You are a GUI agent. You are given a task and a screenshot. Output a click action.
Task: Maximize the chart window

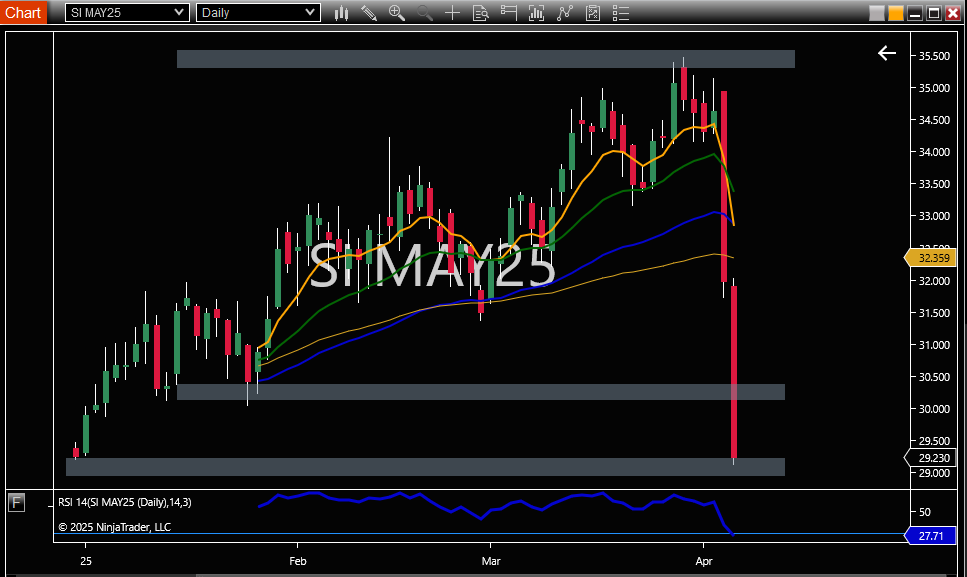(x=934, y=13)
